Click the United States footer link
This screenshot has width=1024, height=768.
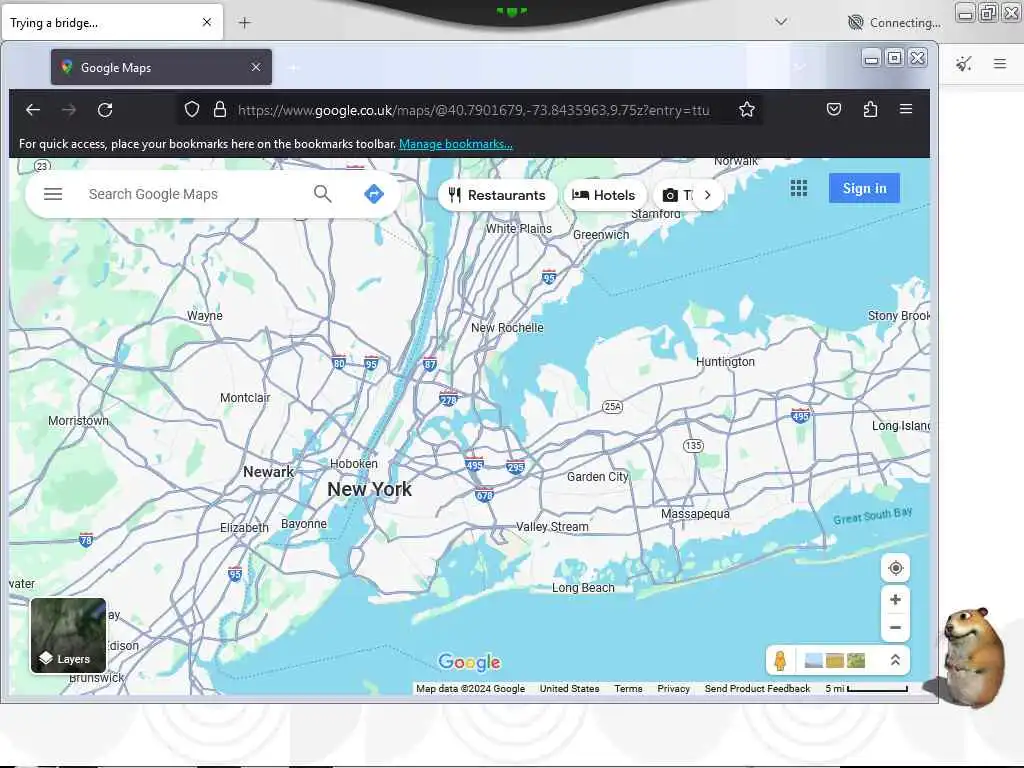[569, 688]
